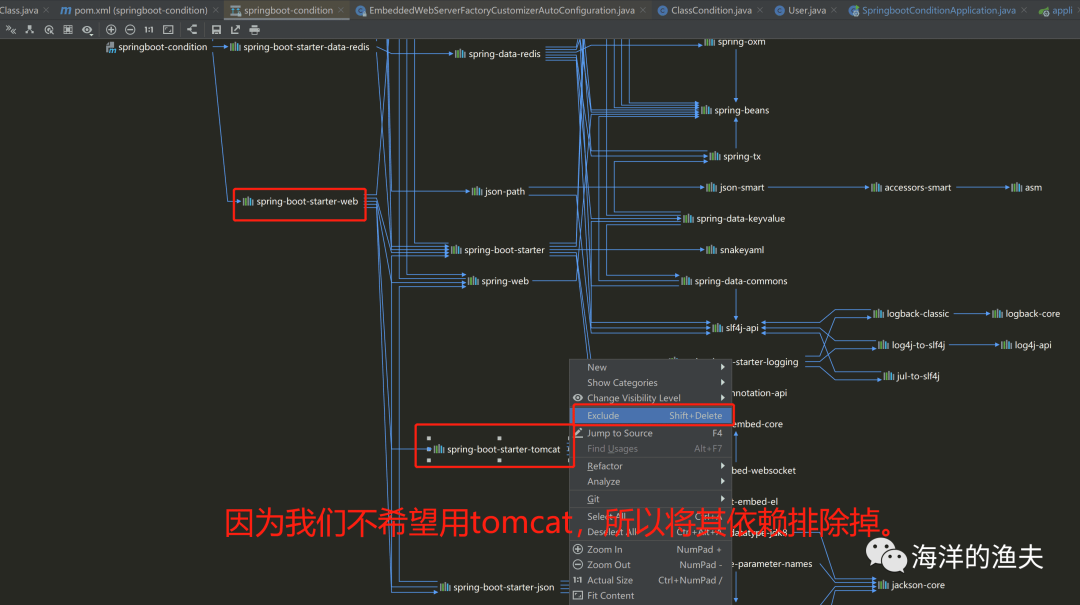Click the toolbar zoom out minus icon
The height and width of the screenshot is (605, 1080).
coord(130,30)
